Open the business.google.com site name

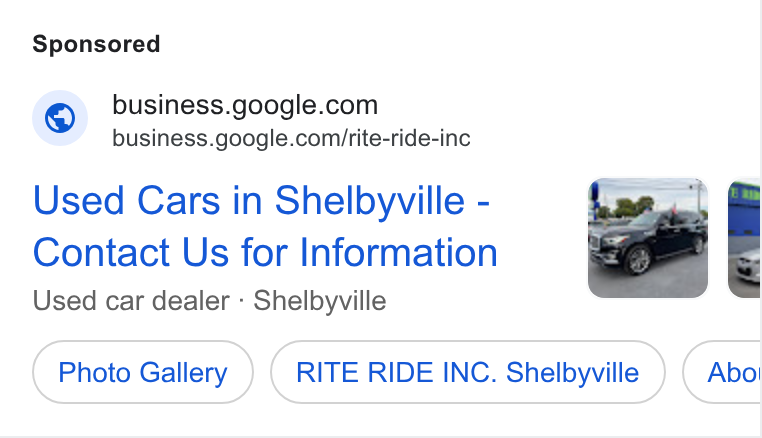[x=245, y=105]
